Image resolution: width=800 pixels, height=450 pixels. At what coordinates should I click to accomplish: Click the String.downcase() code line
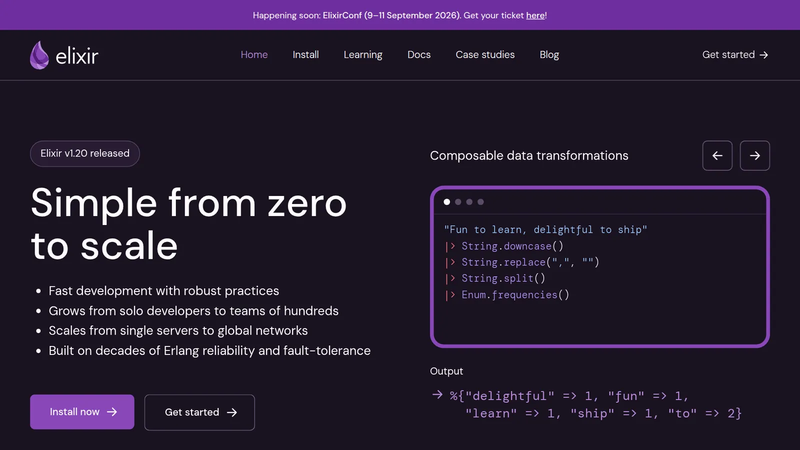click(x=504, y=246)
